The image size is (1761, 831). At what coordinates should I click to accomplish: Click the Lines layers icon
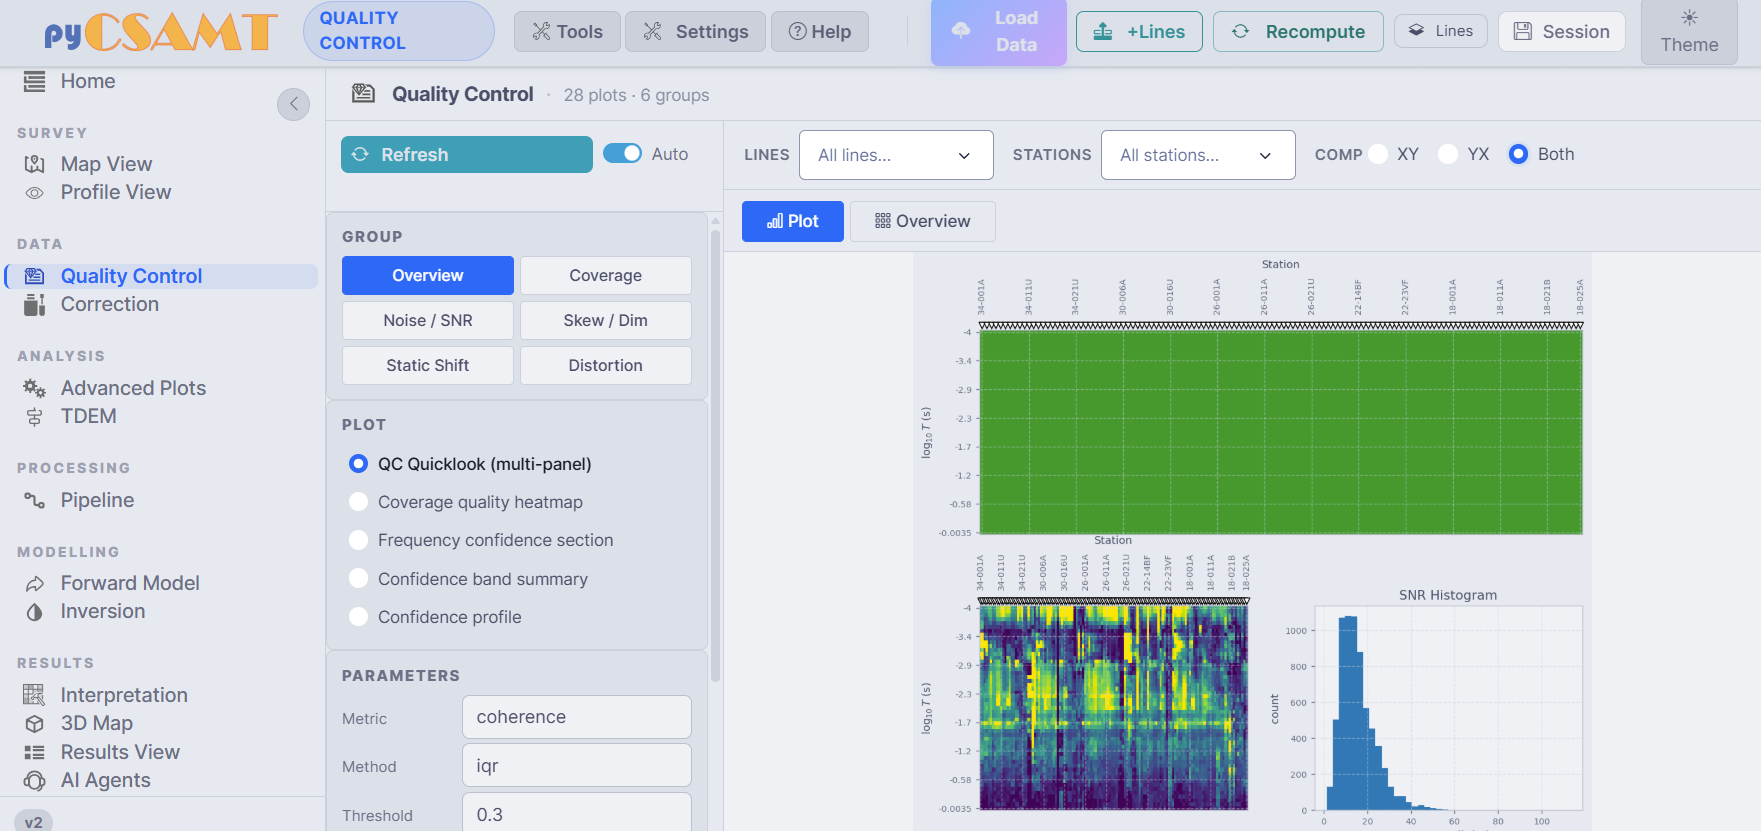pyautogui.click(x=1416, y=31)
